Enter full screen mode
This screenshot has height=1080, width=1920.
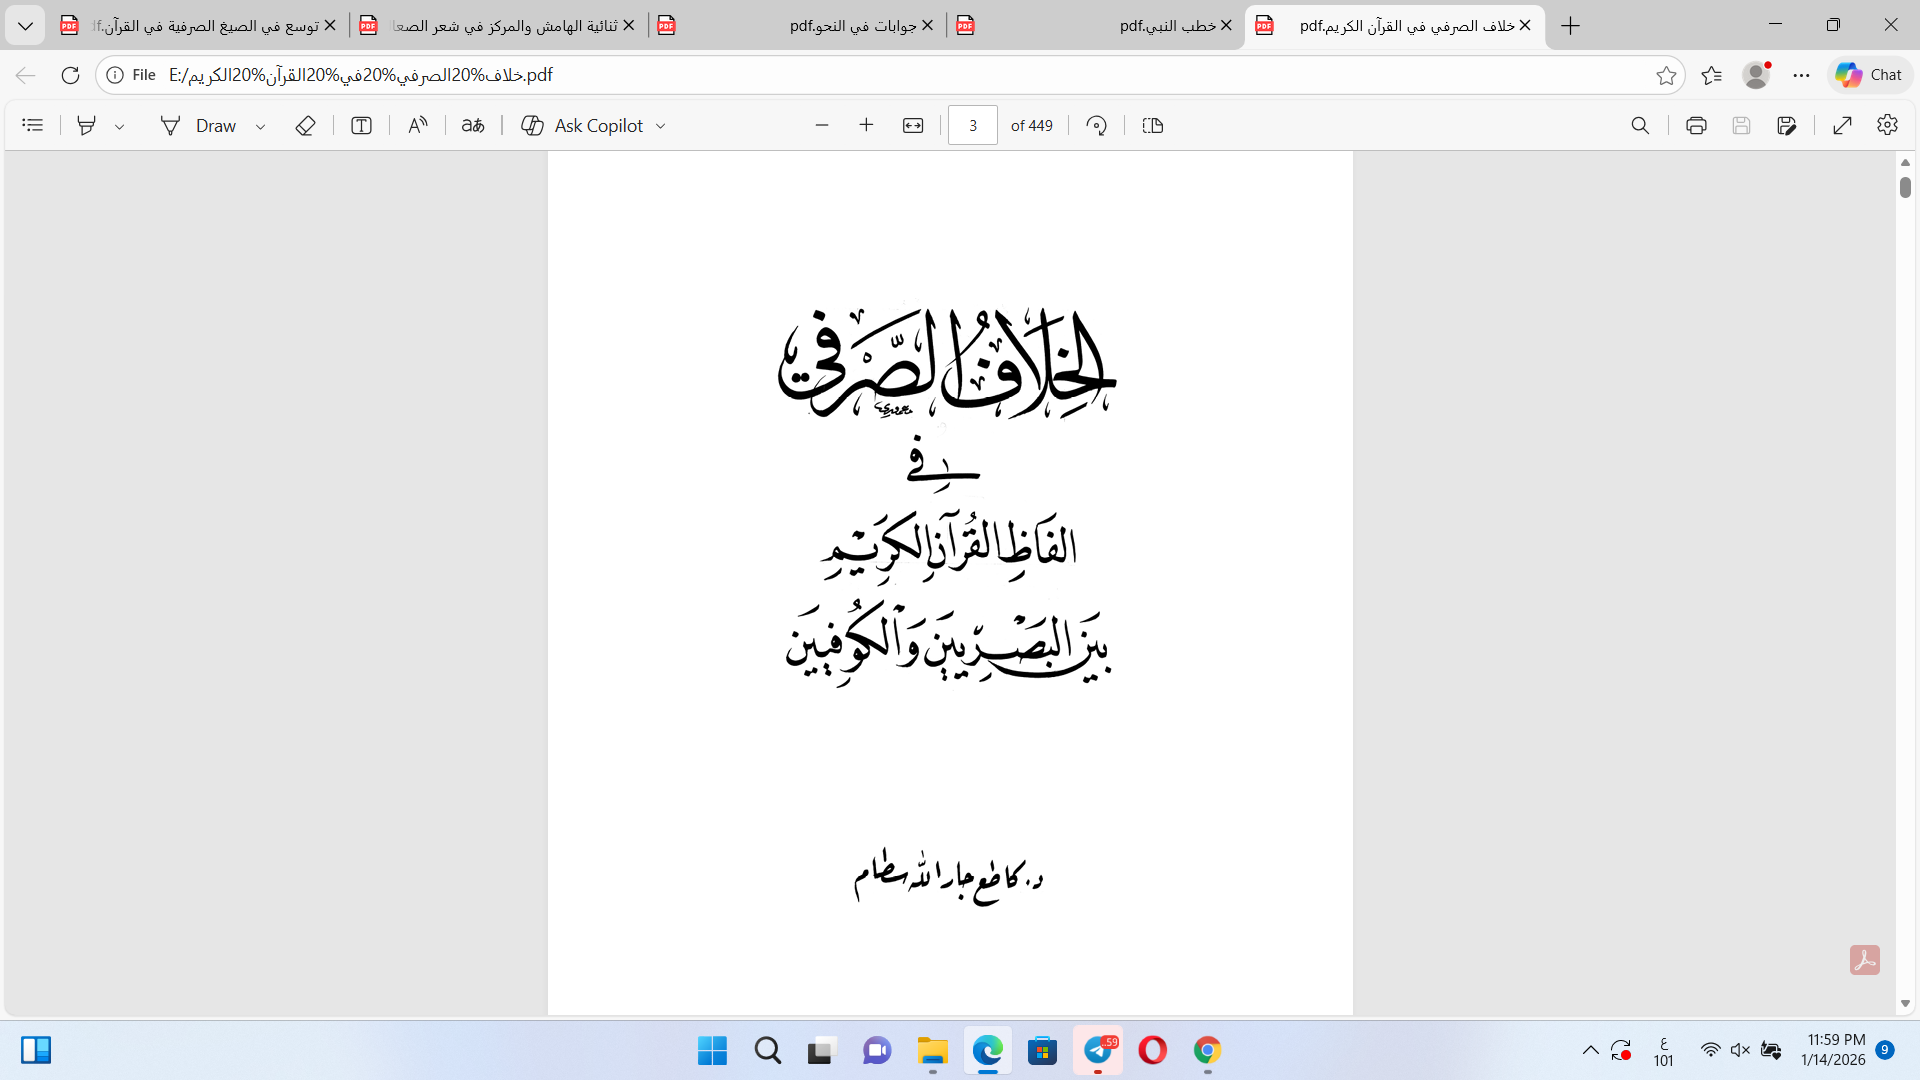(1842, 125)
